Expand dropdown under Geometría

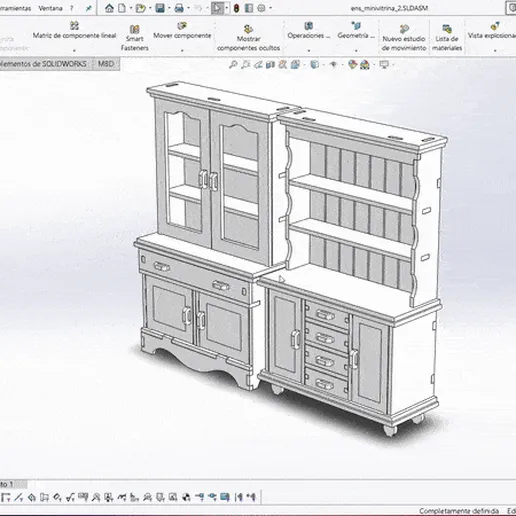click(356, 51)
